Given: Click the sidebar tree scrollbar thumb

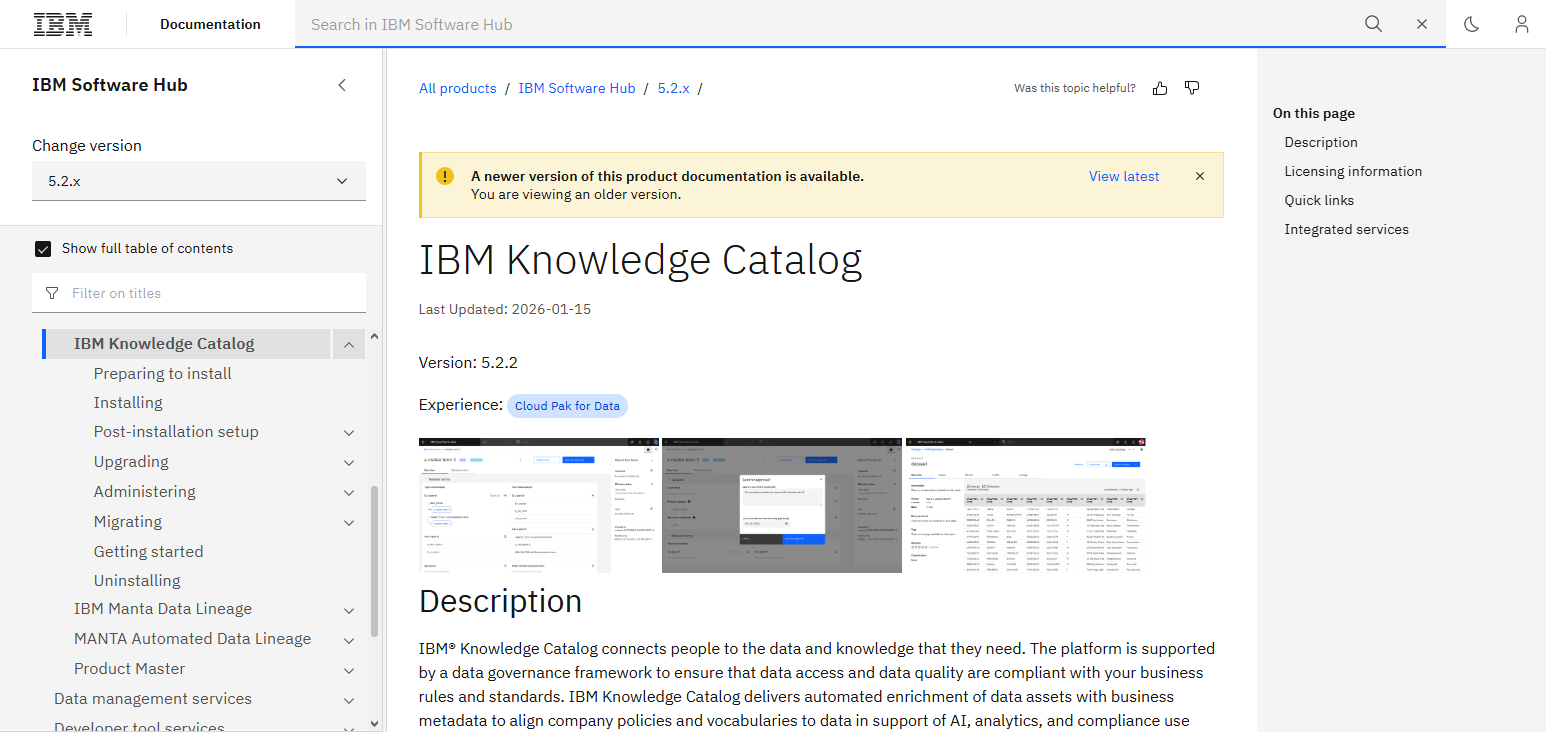Looking at the screenshot, I should point(375,561).
